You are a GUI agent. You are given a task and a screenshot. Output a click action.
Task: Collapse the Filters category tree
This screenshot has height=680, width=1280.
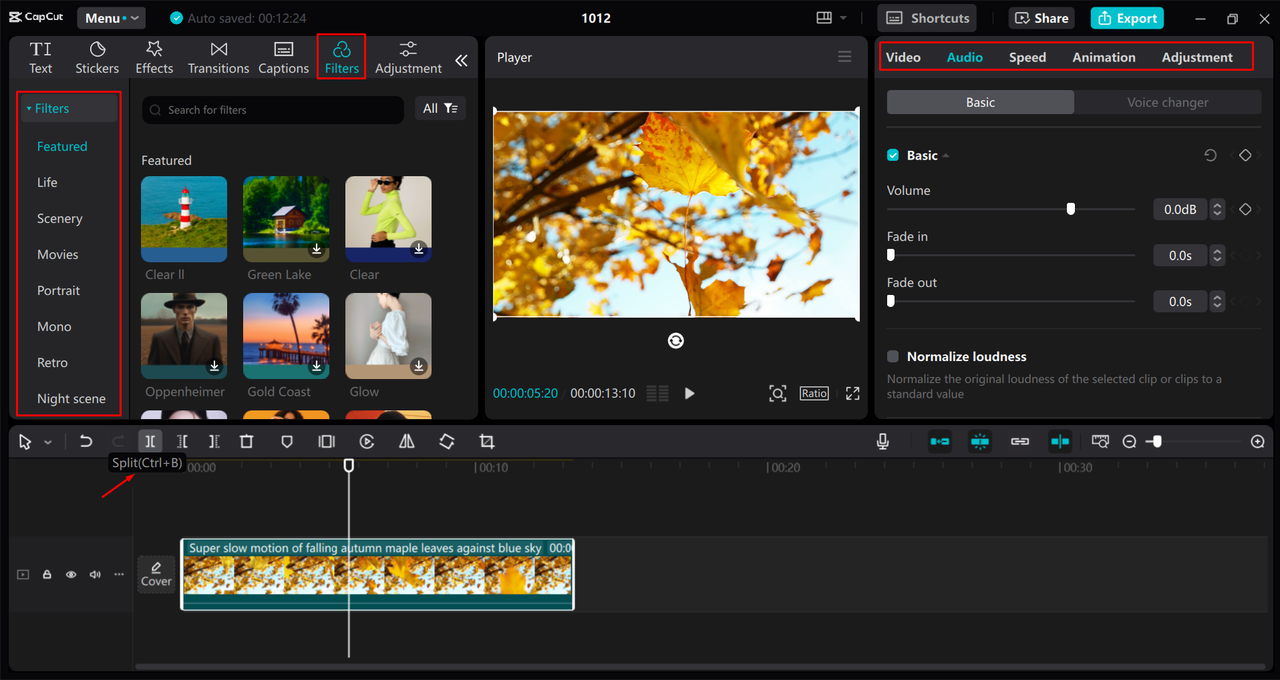(29, 108)
